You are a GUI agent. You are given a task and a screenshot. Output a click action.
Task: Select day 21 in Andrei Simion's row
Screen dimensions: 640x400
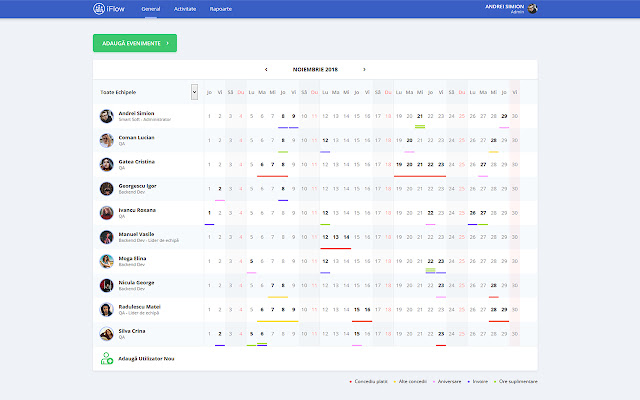(420, 114)
